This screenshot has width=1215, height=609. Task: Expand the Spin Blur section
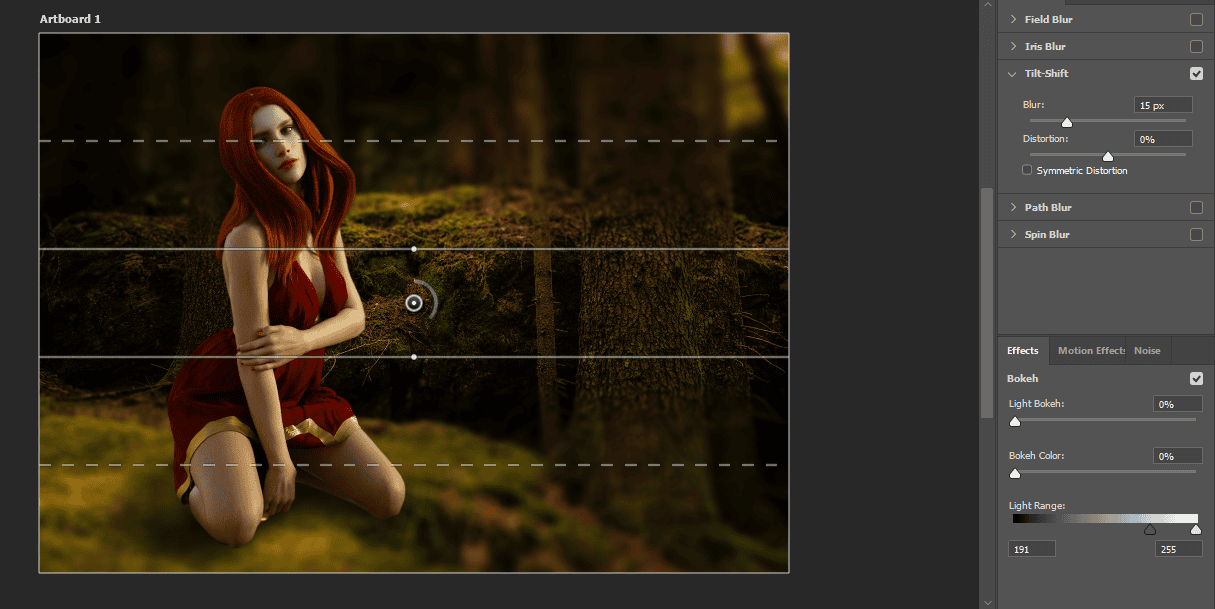[x=1013, y=234]
